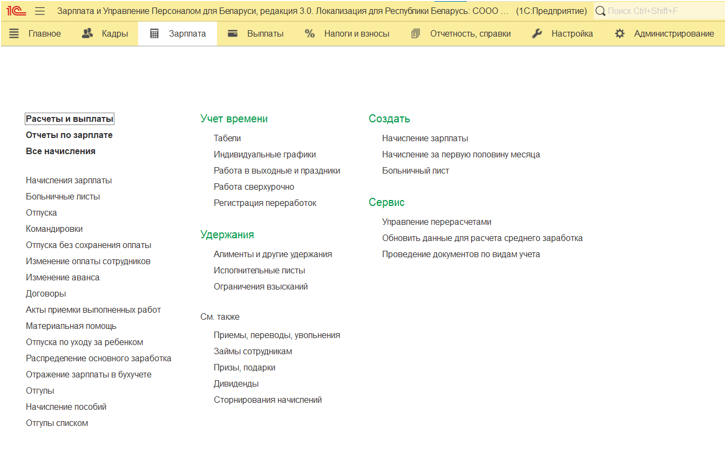Open Начисление пособий
The height and width of the screenshot is (453, 726).
point(66,407)
